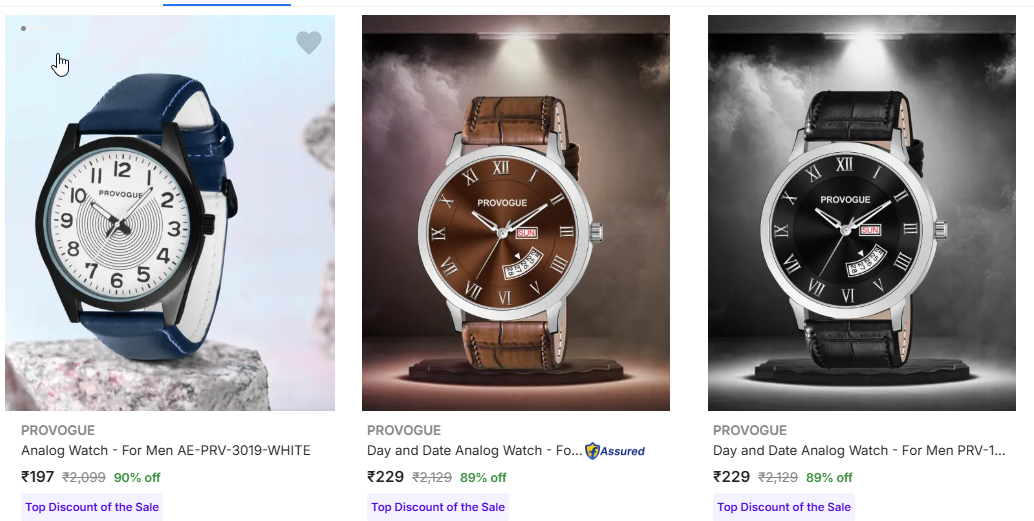Open the brown leather strap watch image

click(x=515, y=220)
